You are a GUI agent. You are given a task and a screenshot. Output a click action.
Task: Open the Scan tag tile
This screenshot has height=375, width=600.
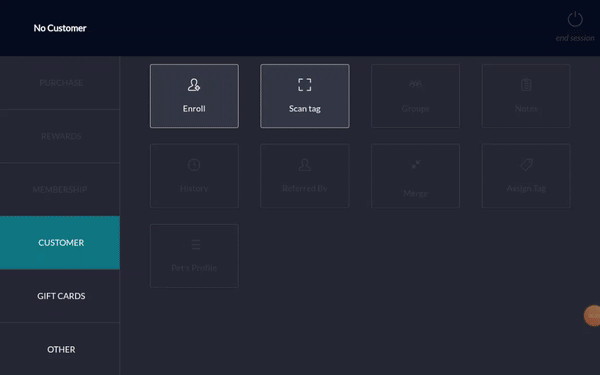305,96
